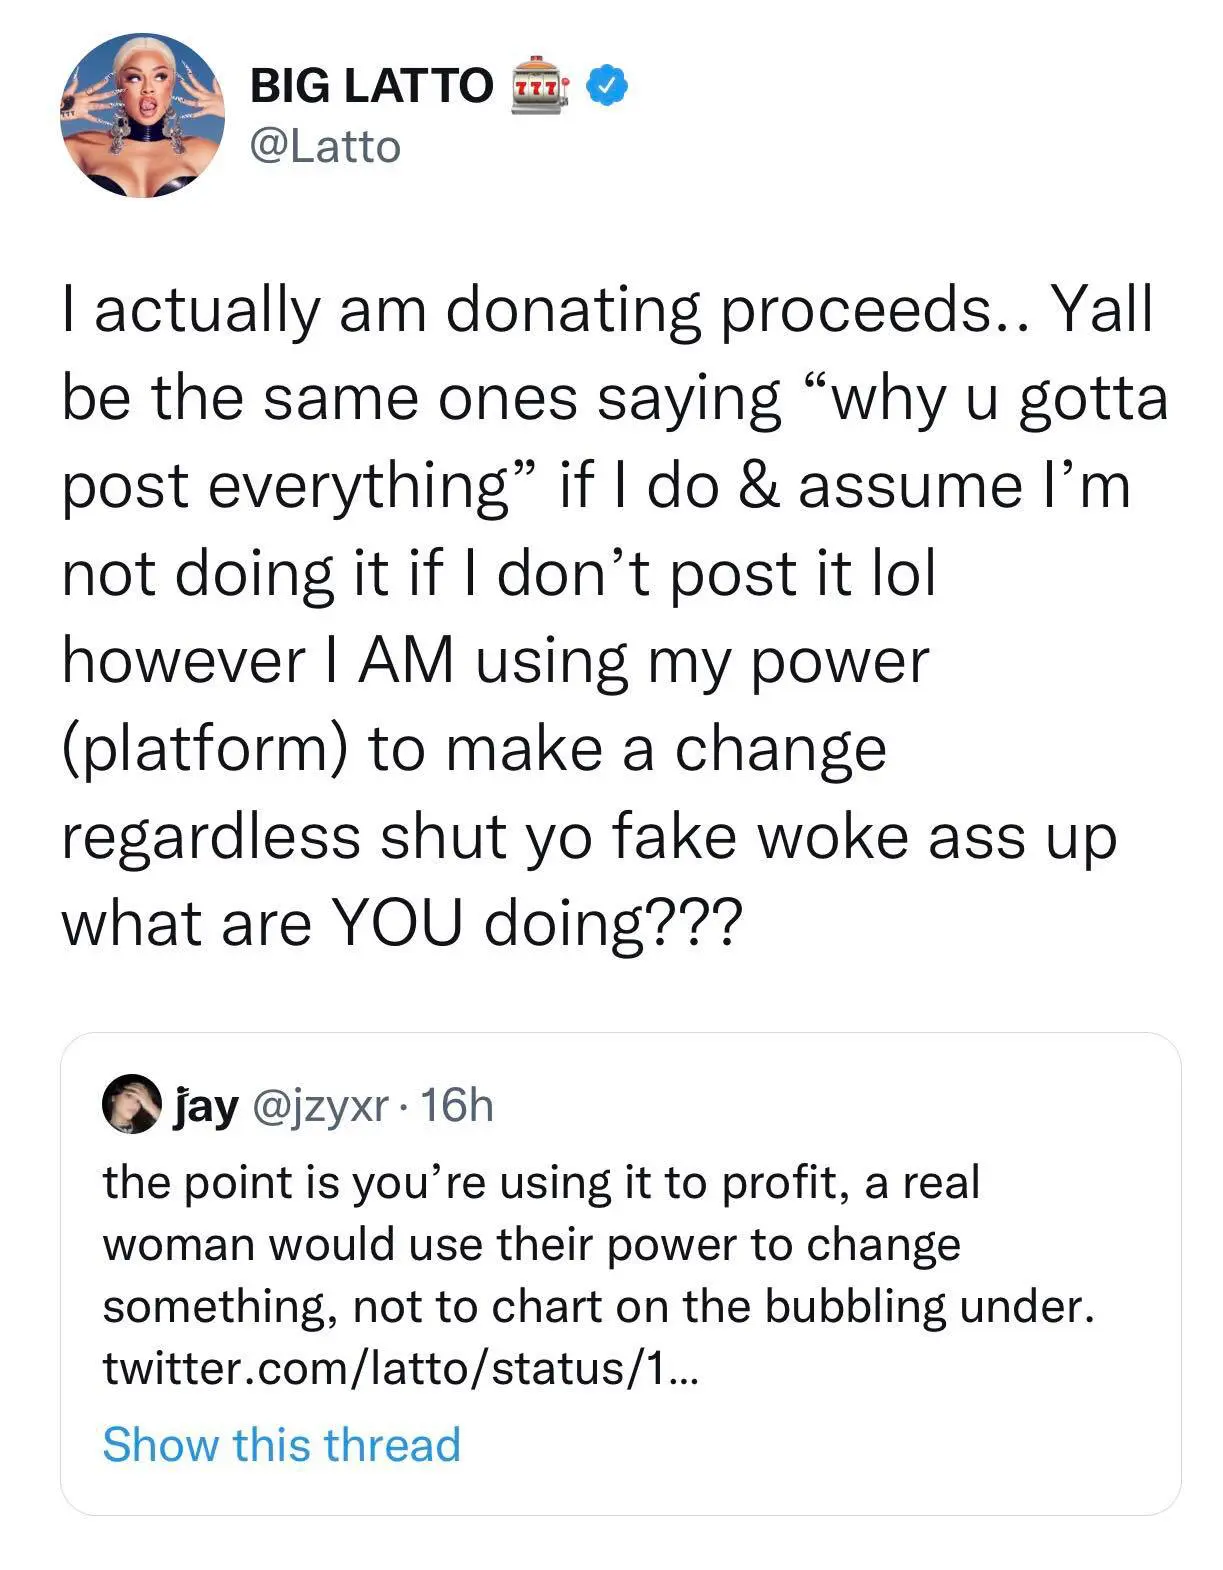Click the "what are YOU doing???" line
Viewport: 1223px width, 1570px height.
pos(402,923)
